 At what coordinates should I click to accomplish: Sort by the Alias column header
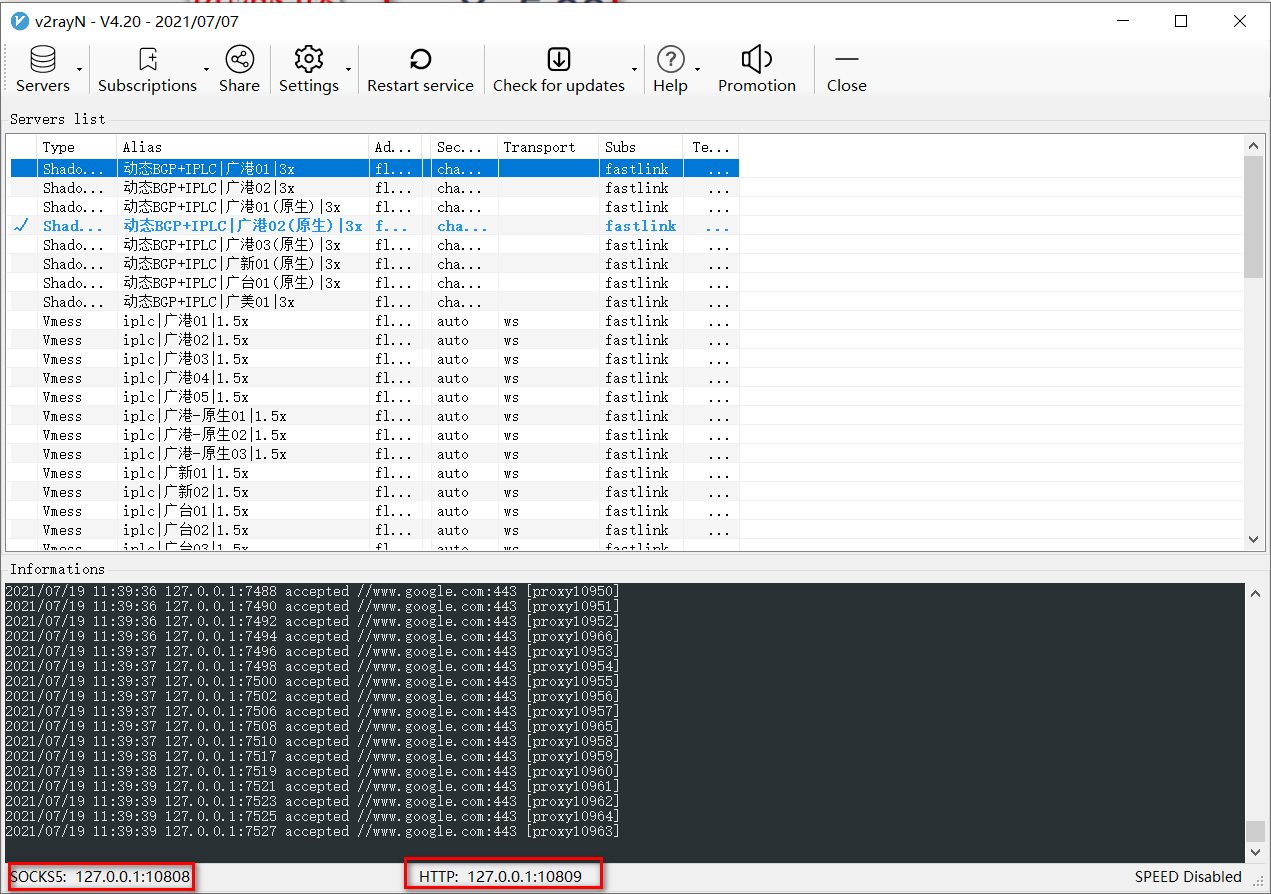pos(242,147)
